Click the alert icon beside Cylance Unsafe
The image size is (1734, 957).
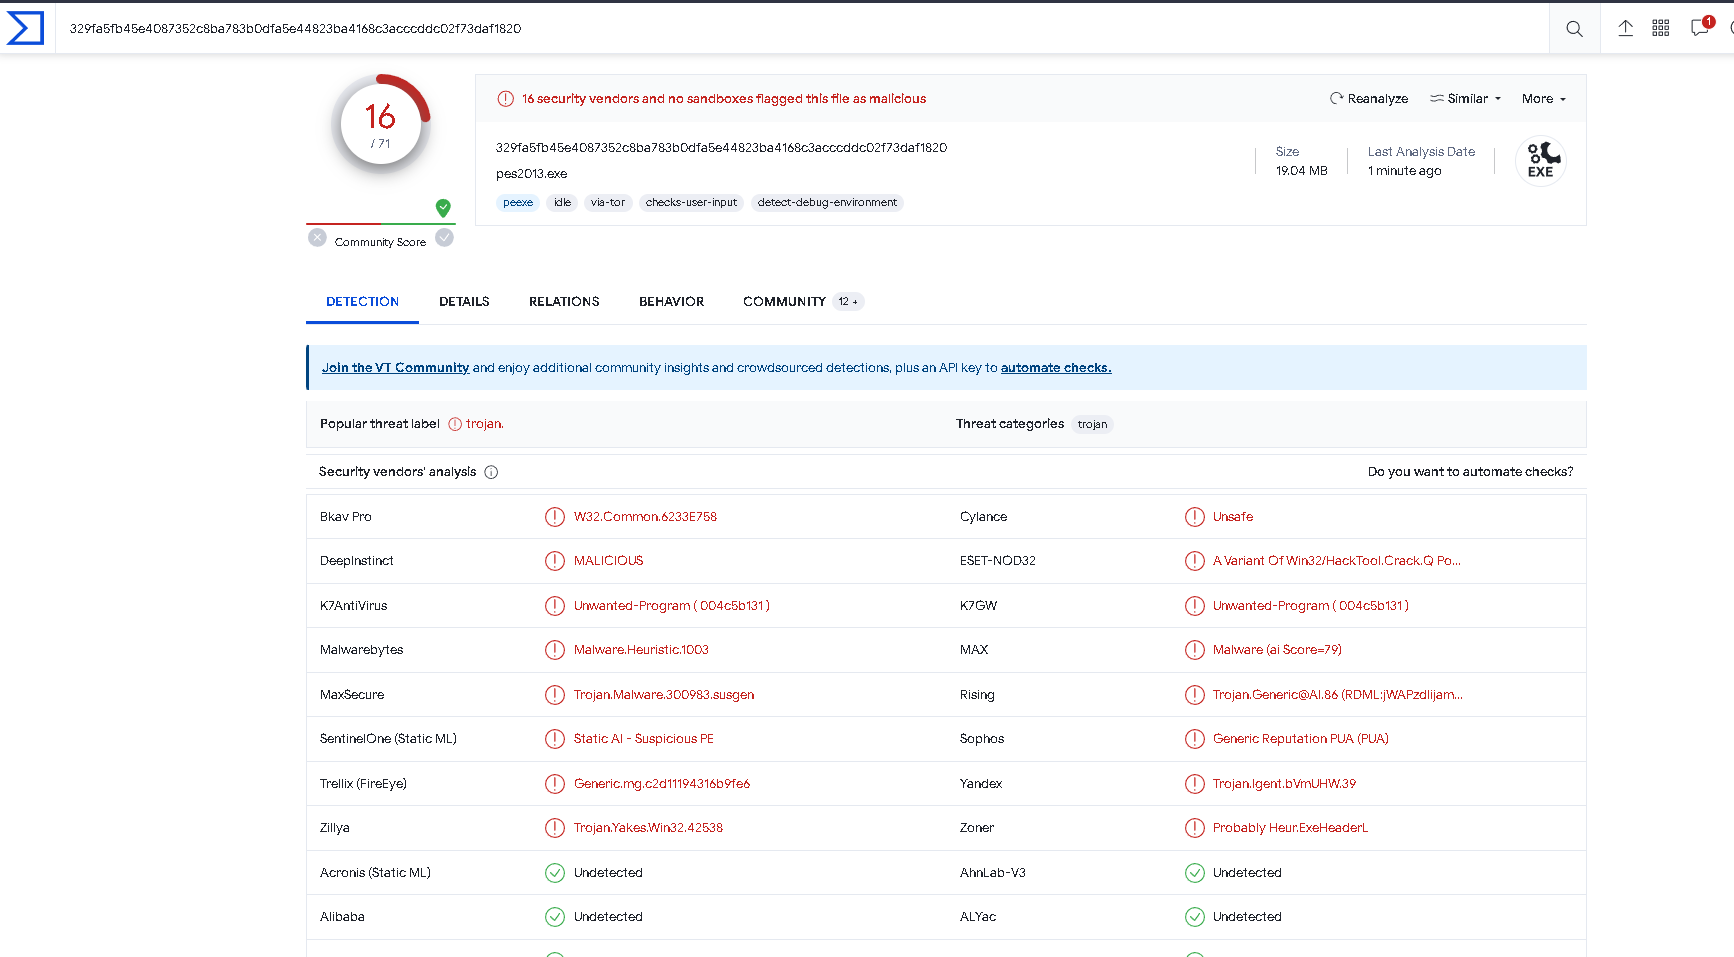pos(1195,517)
